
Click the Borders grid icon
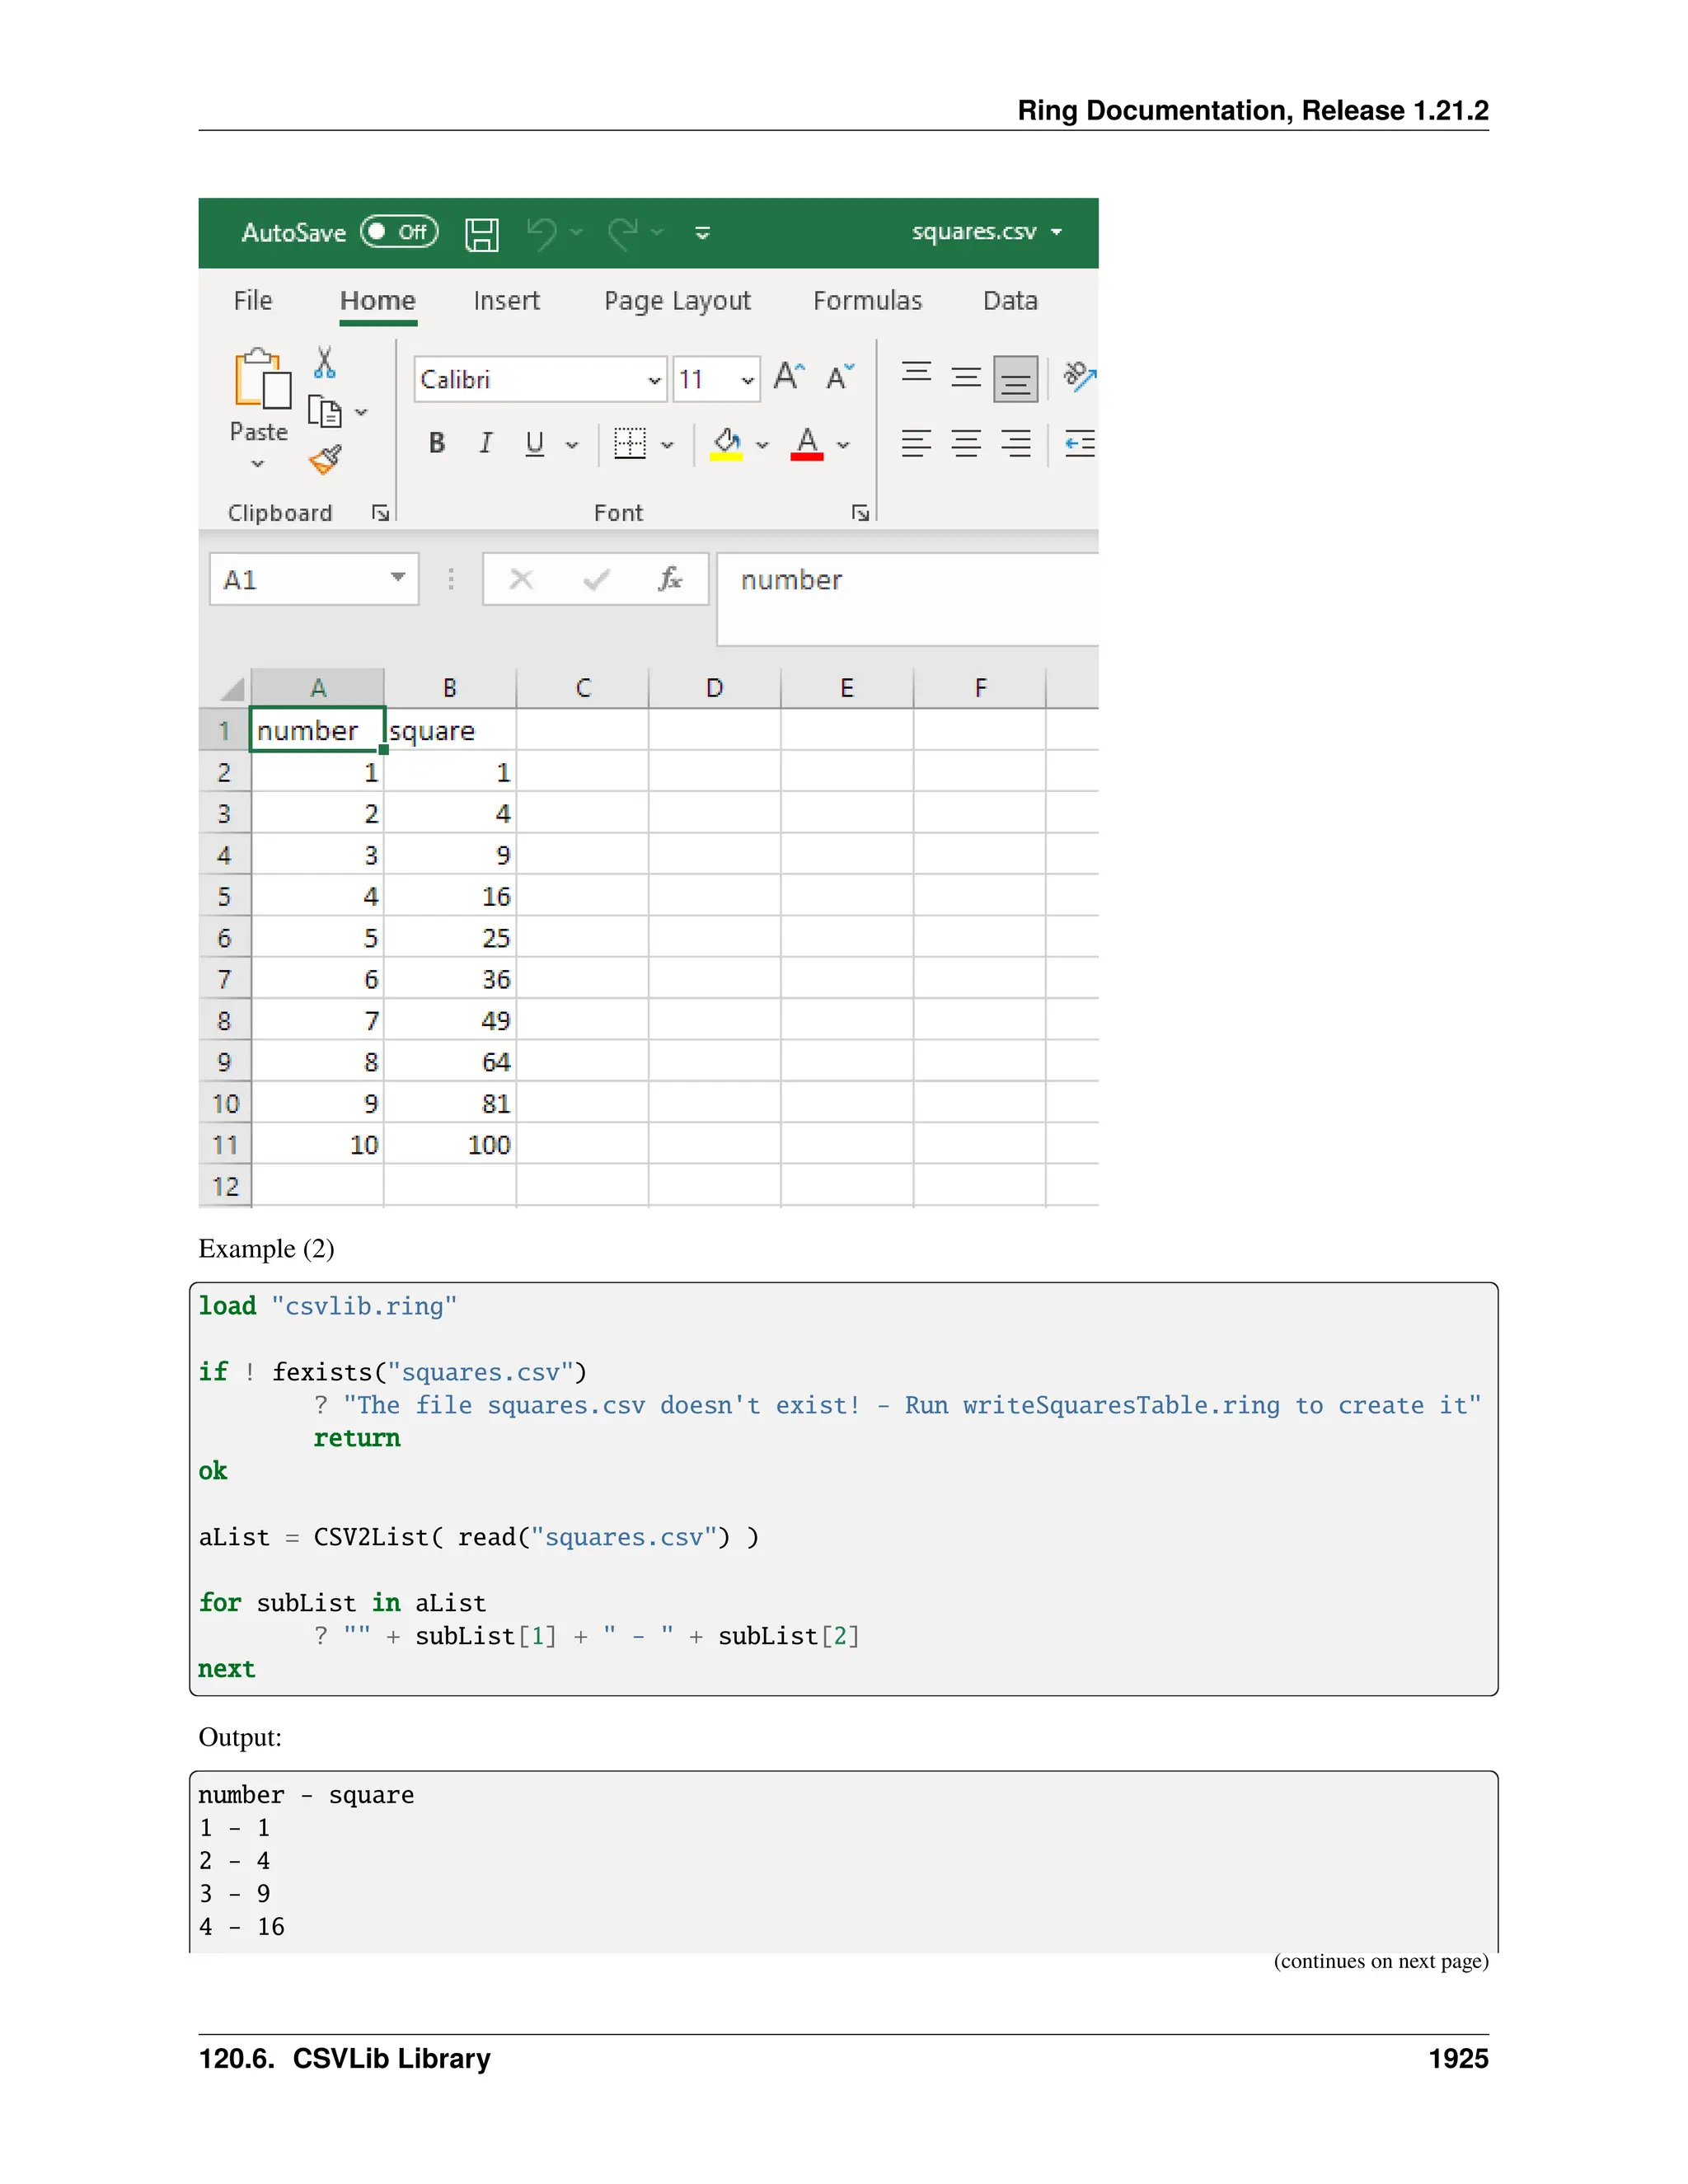[x=629, y=444]
